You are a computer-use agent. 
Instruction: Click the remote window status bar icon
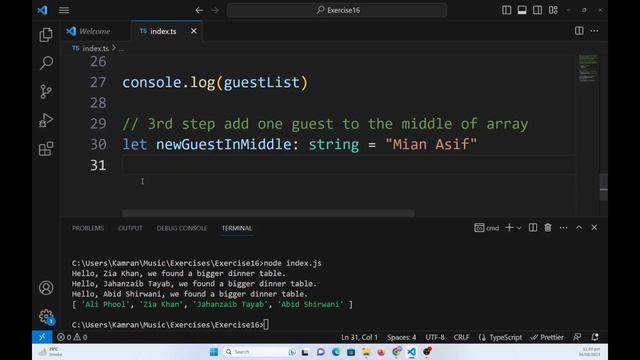coord(42,337)
